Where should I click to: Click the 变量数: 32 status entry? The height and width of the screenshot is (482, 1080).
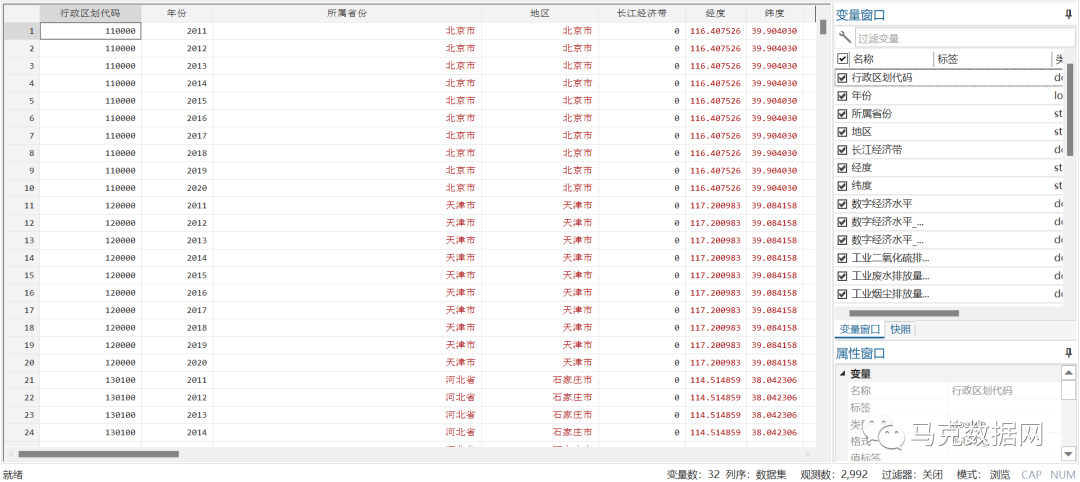[692, 474]
